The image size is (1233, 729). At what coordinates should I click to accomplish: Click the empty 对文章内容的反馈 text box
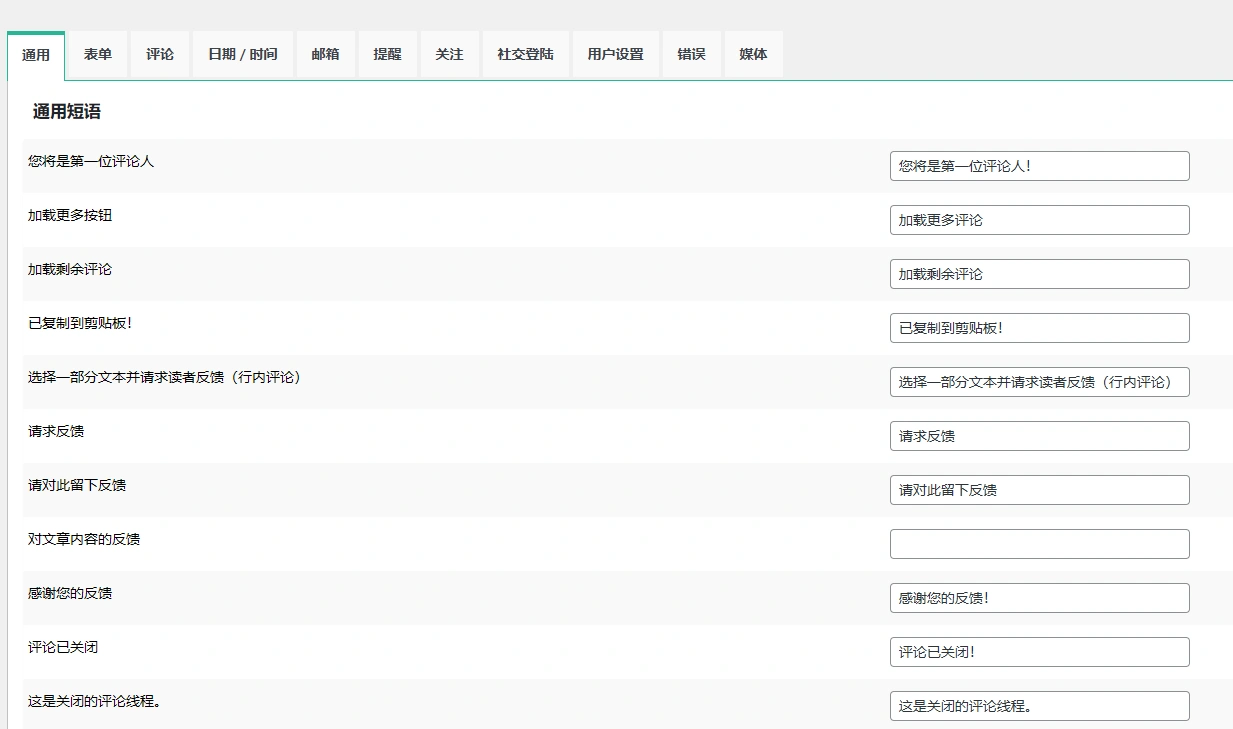coord(1038,543)
